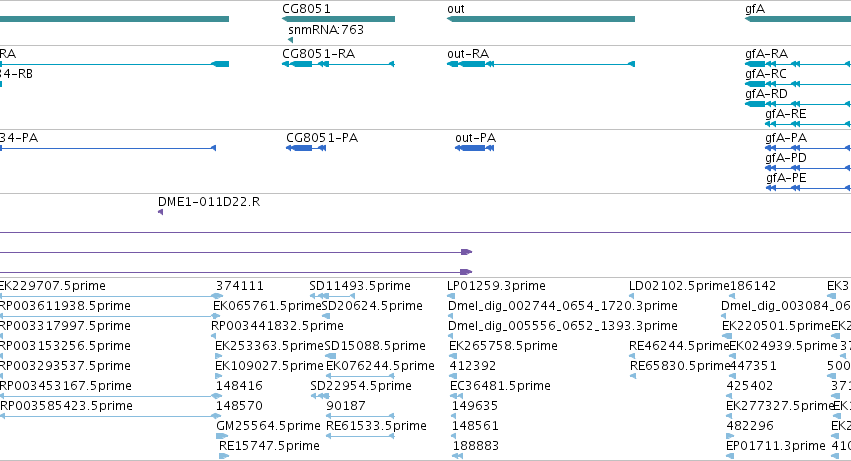The width and height of the screenshot is (851, 461).
Task: Select the snmRNA:763 label
Action: pos(326,30)
